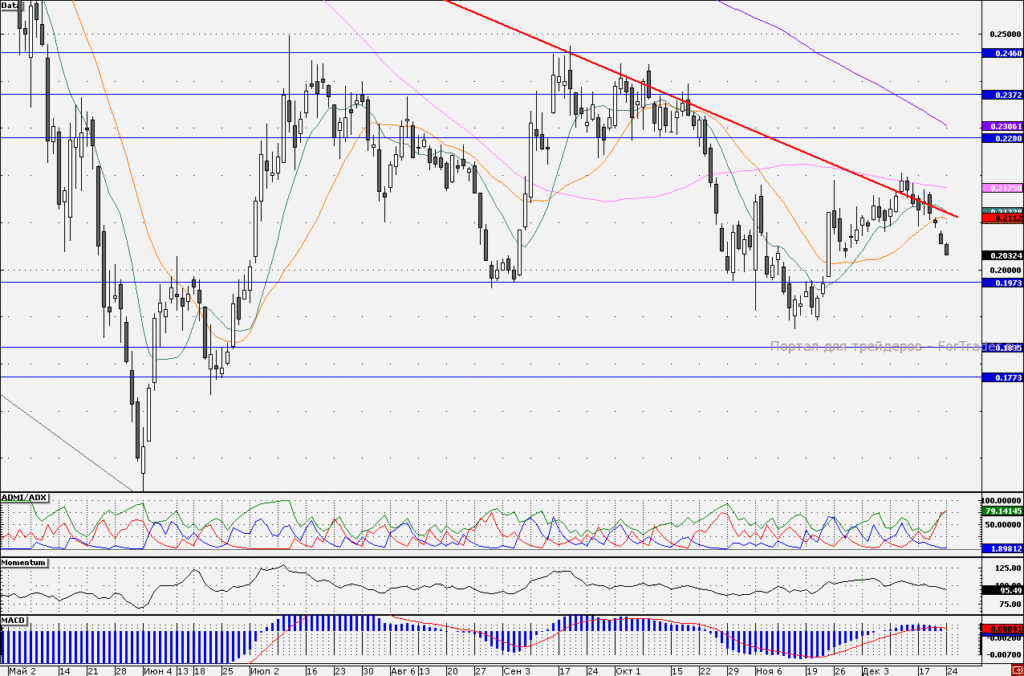Click the red 0.2112 trendline price tag
Screen dimensions: 1024x676
pyautogui.click(x=1002, y=219)
